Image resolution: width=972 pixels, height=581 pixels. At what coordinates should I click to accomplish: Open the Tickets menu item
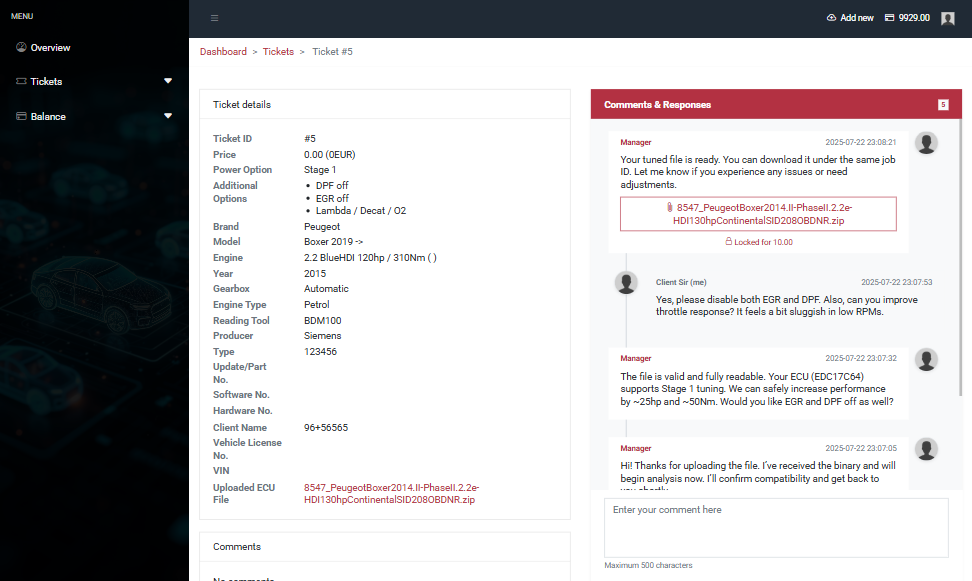pos(46,81)
